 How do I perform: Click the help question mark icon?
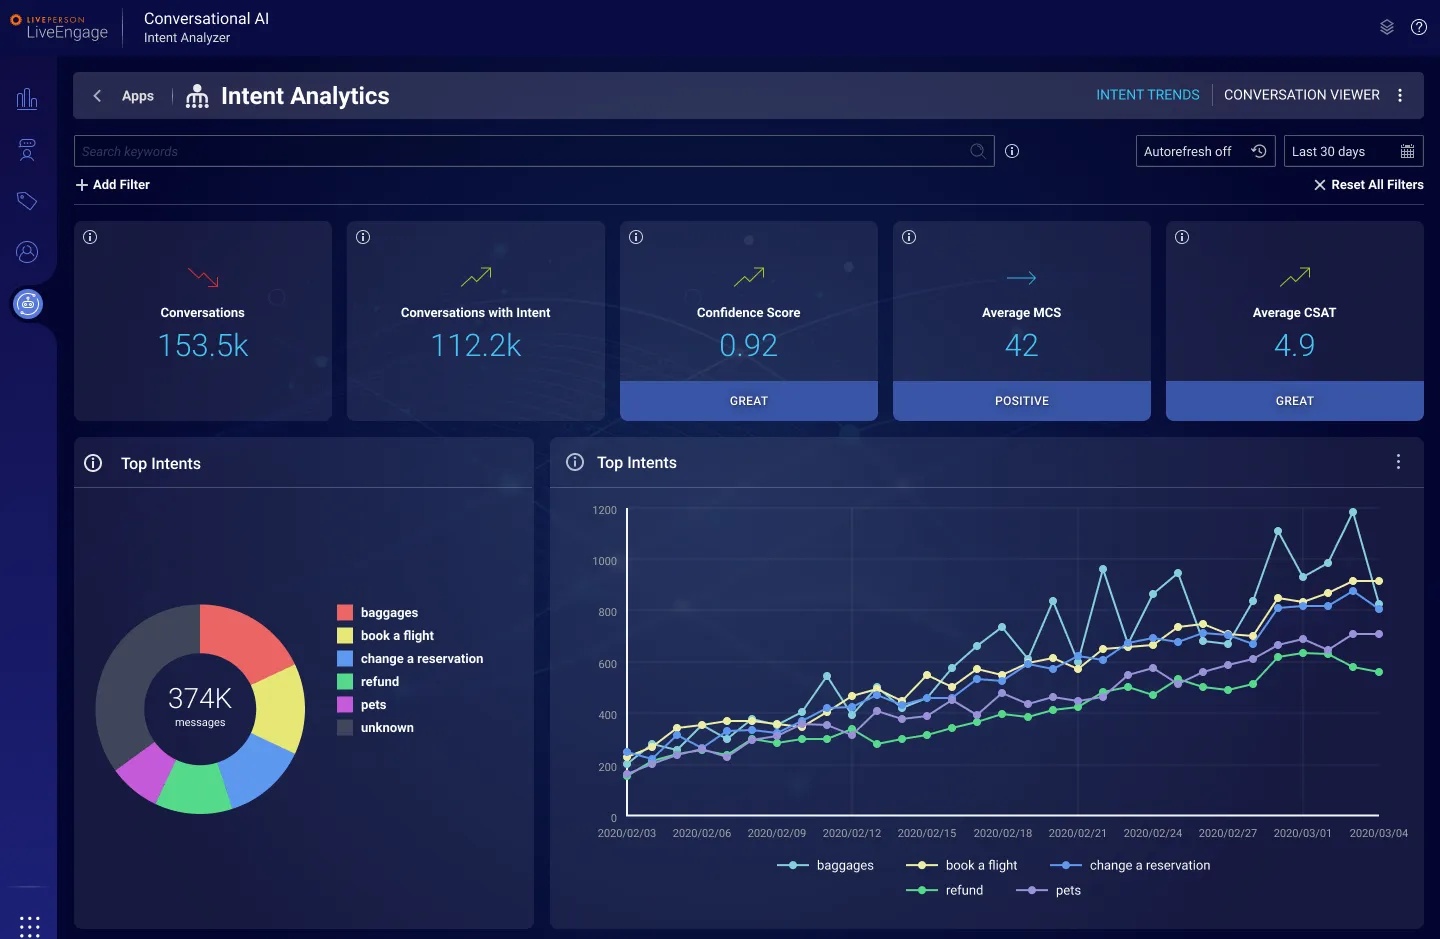click(1418, 27)
